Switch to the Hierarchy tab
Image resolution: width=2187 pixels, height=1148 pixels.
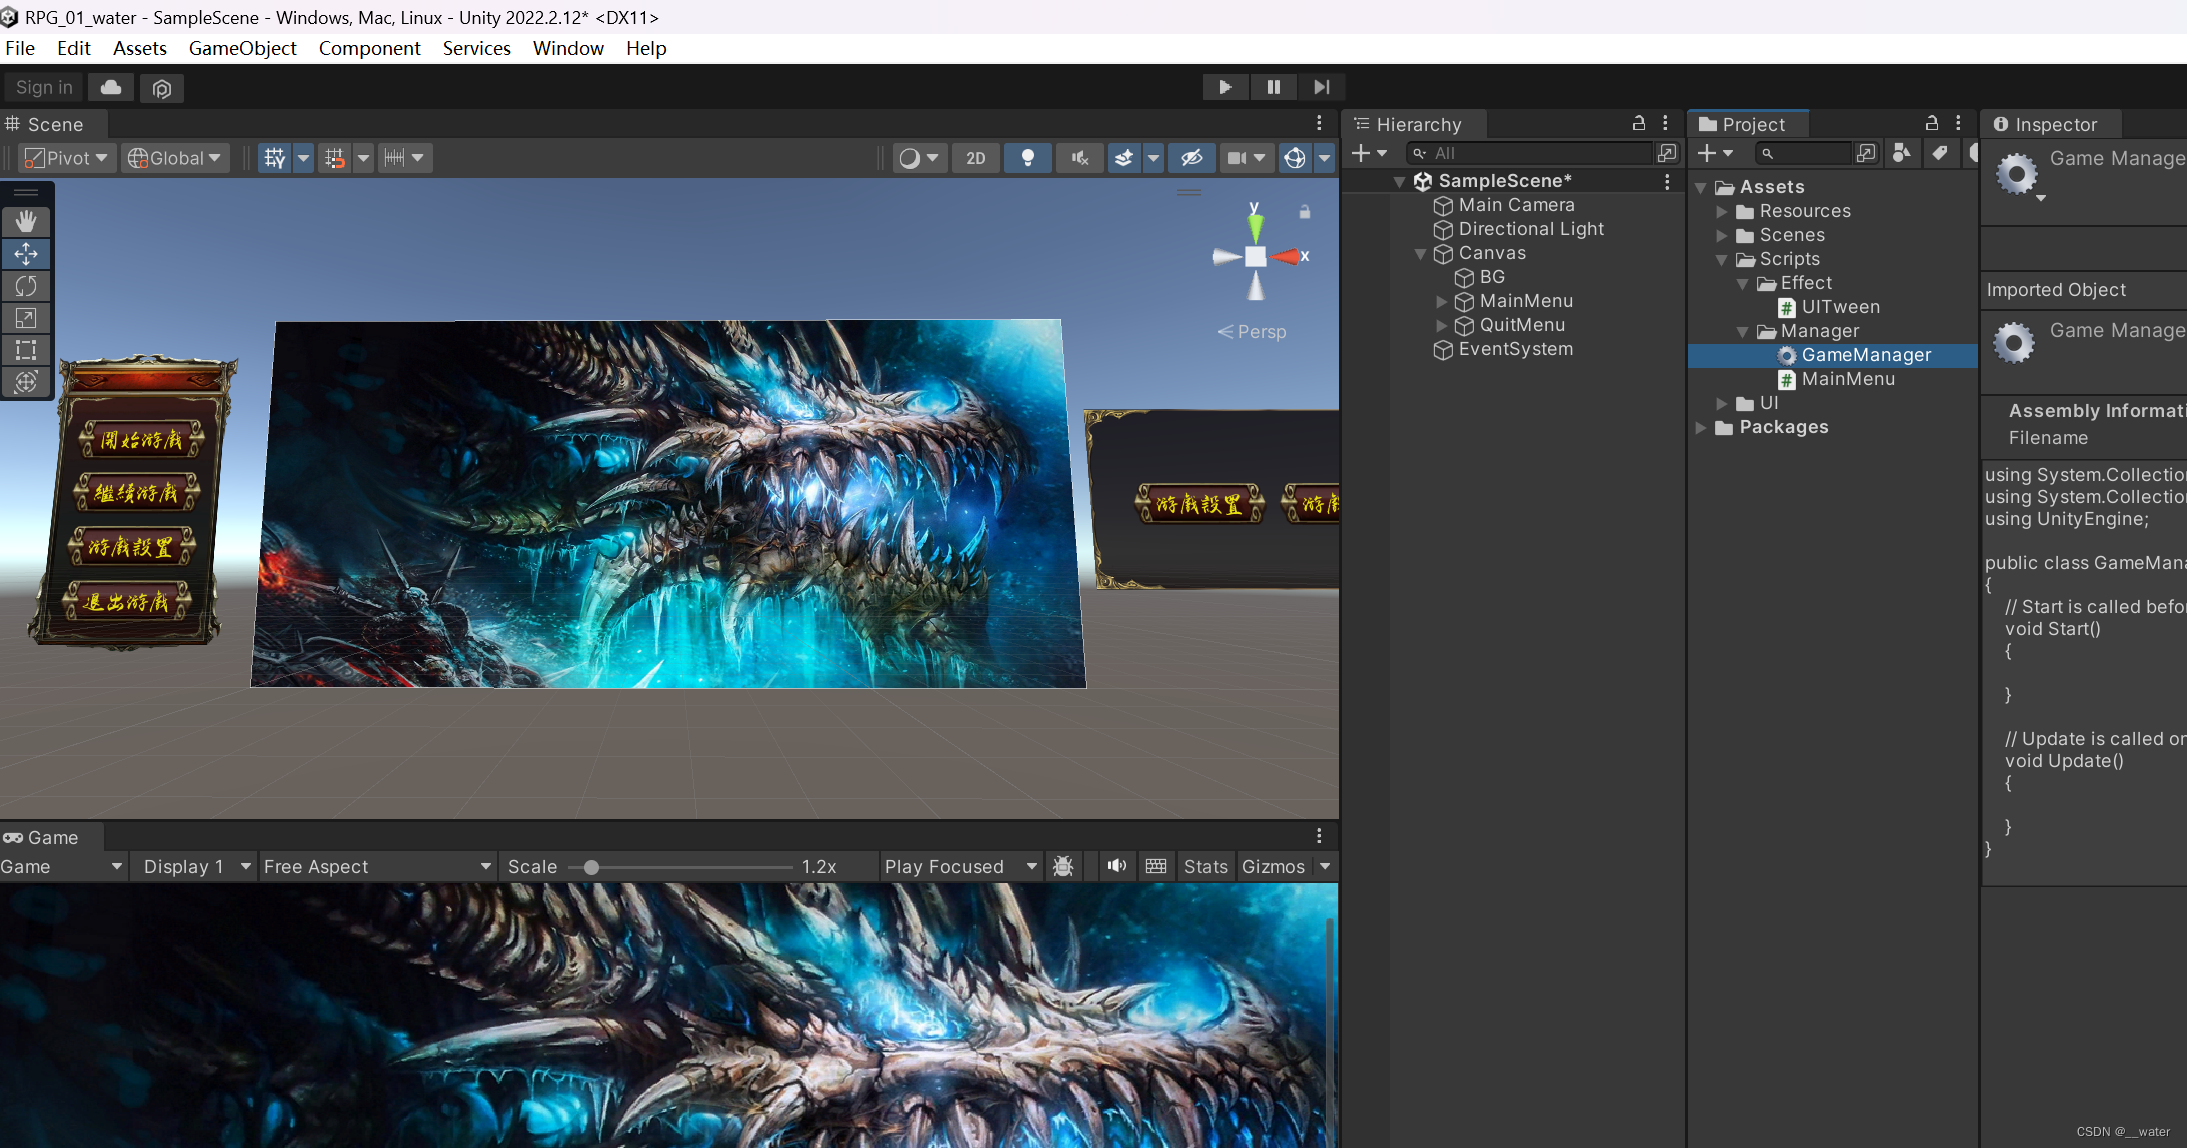tap(1414, 124)
